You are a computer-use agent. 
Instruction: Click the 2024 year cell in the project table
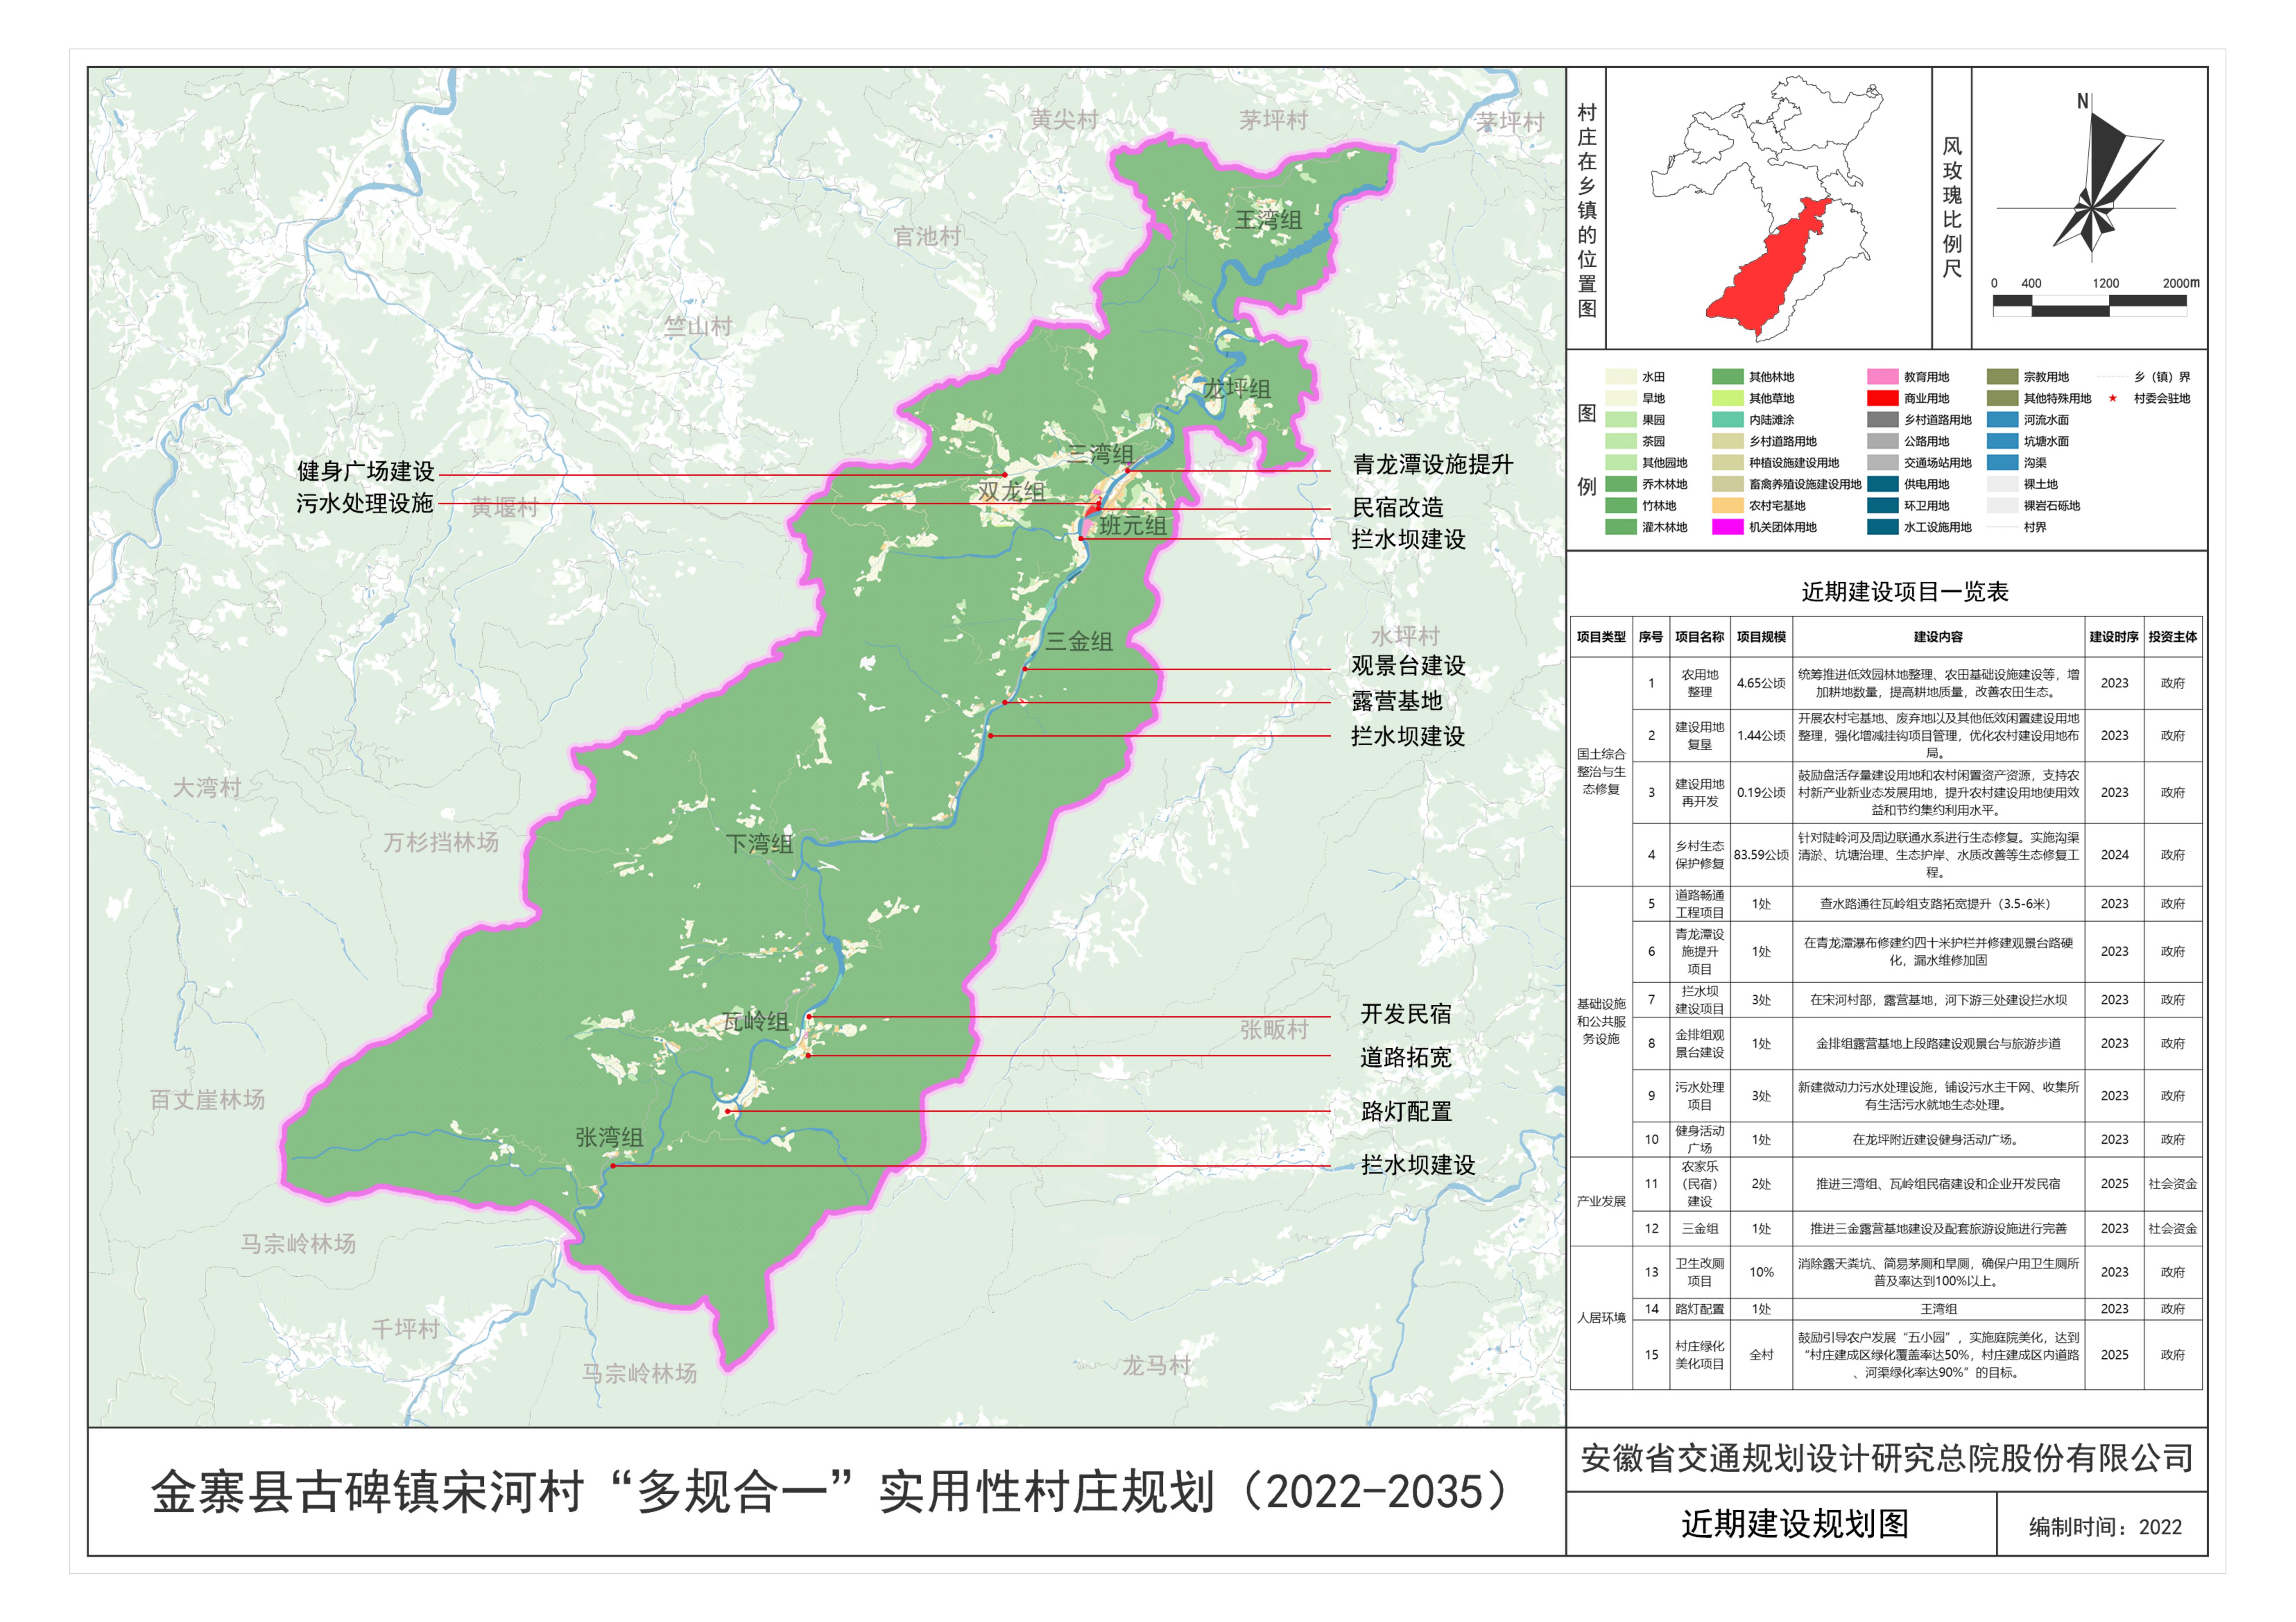(x=2114, y=855)
